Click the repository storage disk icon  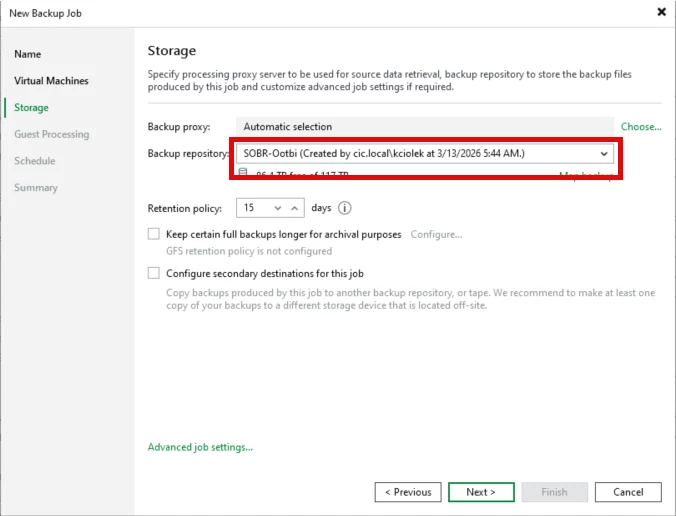242,174
